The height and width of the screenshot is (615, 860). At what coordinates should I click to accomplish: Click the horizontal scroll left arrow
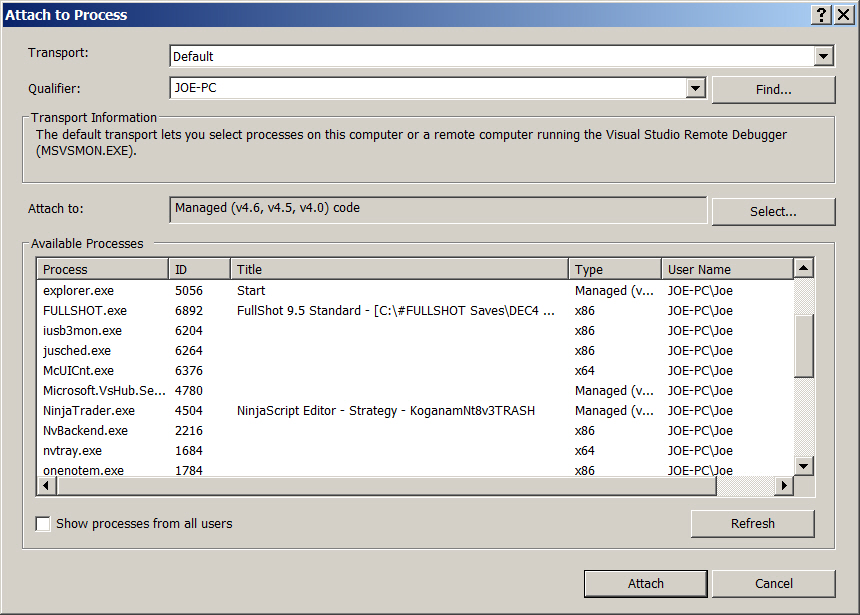click(47, 486)
